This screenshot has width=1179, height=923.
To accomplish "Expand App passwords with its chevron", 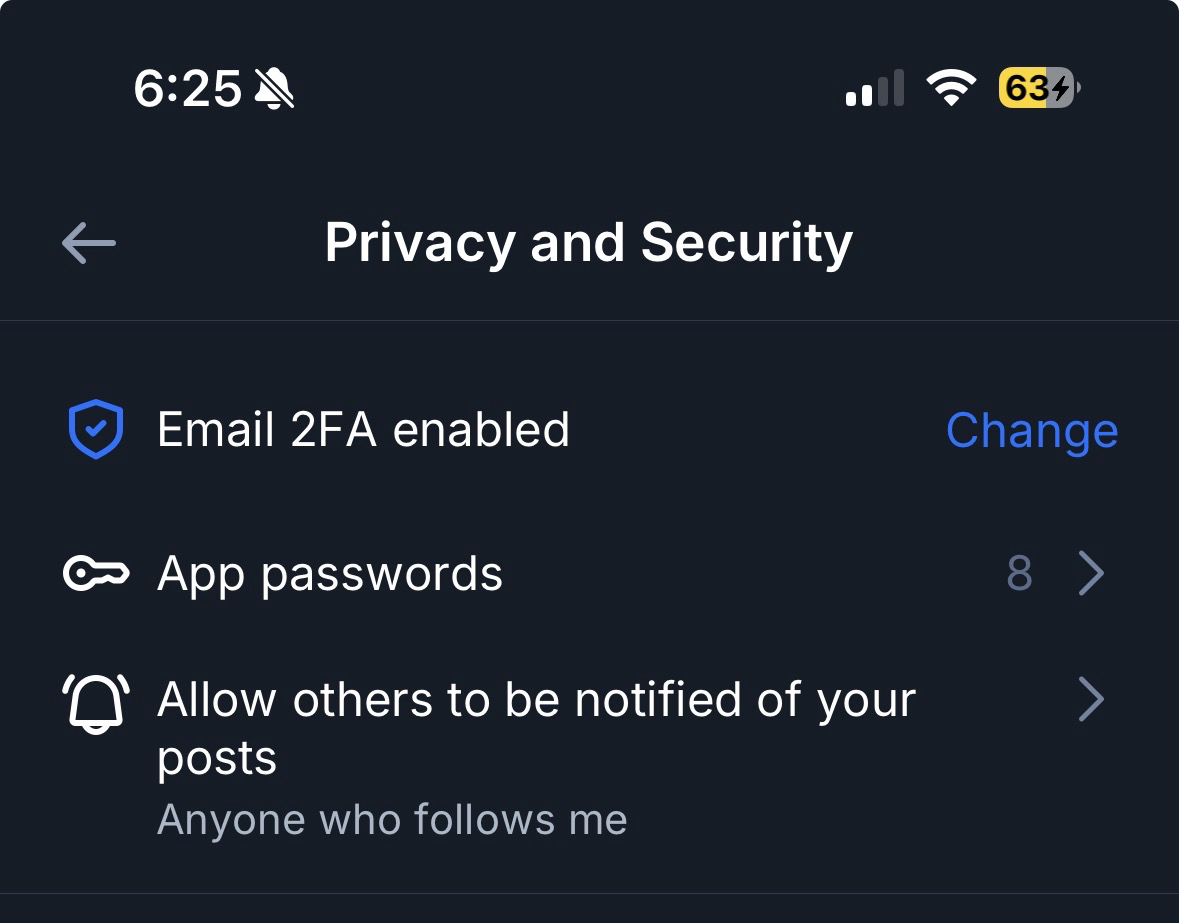I will (x=1092, y=573).
